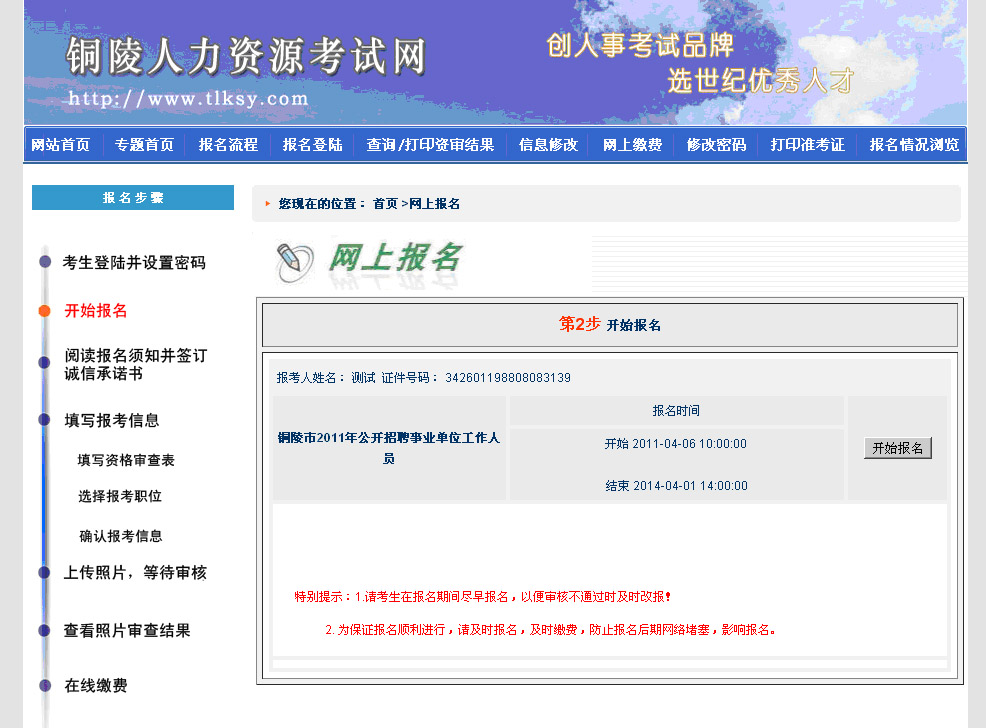This screenshot has height=728, width=986.
Task: Open 查询/打印资审结果 page
Action: click(x=430, y=145)
